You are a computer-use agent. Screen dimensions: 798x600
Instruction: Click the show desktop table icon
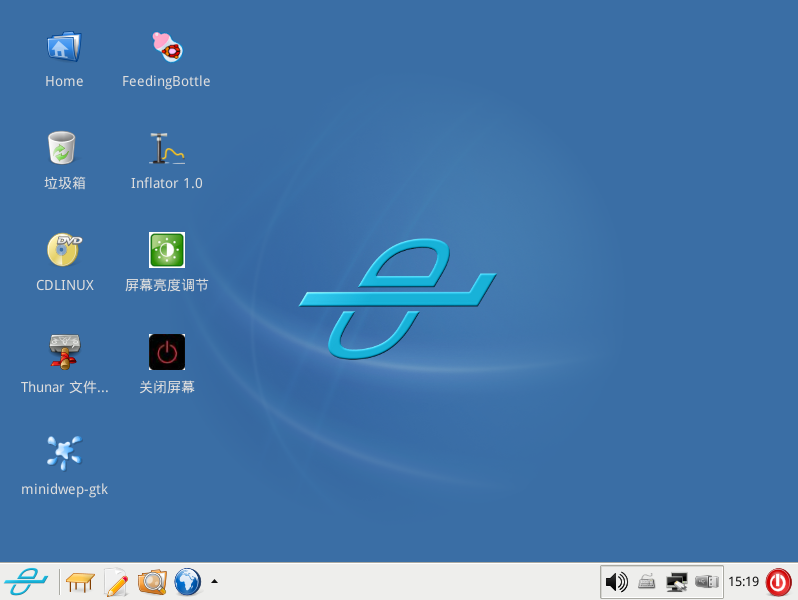(x=80, y=582)
